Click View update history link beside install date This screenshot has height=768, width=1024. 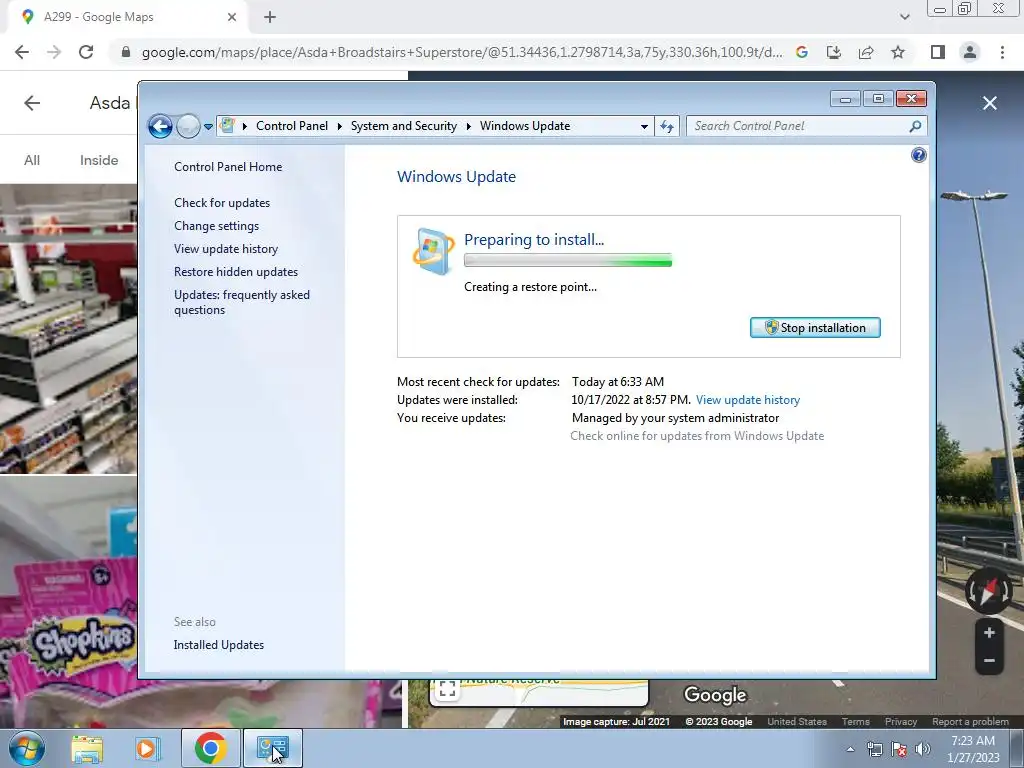pyautogui.click(x=748, y=400)
